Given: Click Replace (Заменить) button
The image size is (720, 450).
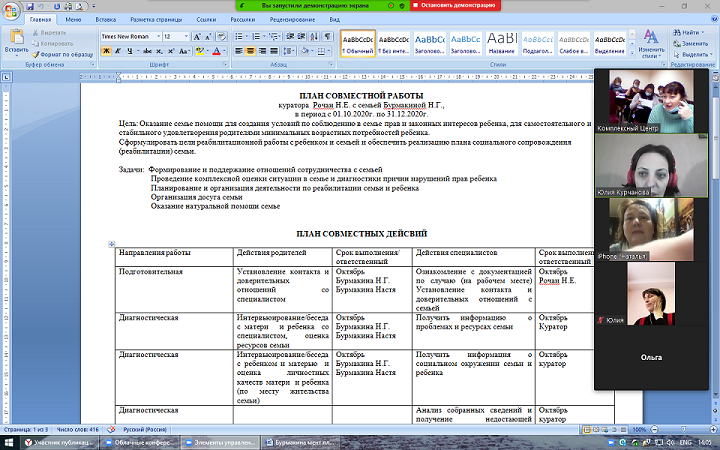Looking at the screenshot, I should tap(691, 44).
